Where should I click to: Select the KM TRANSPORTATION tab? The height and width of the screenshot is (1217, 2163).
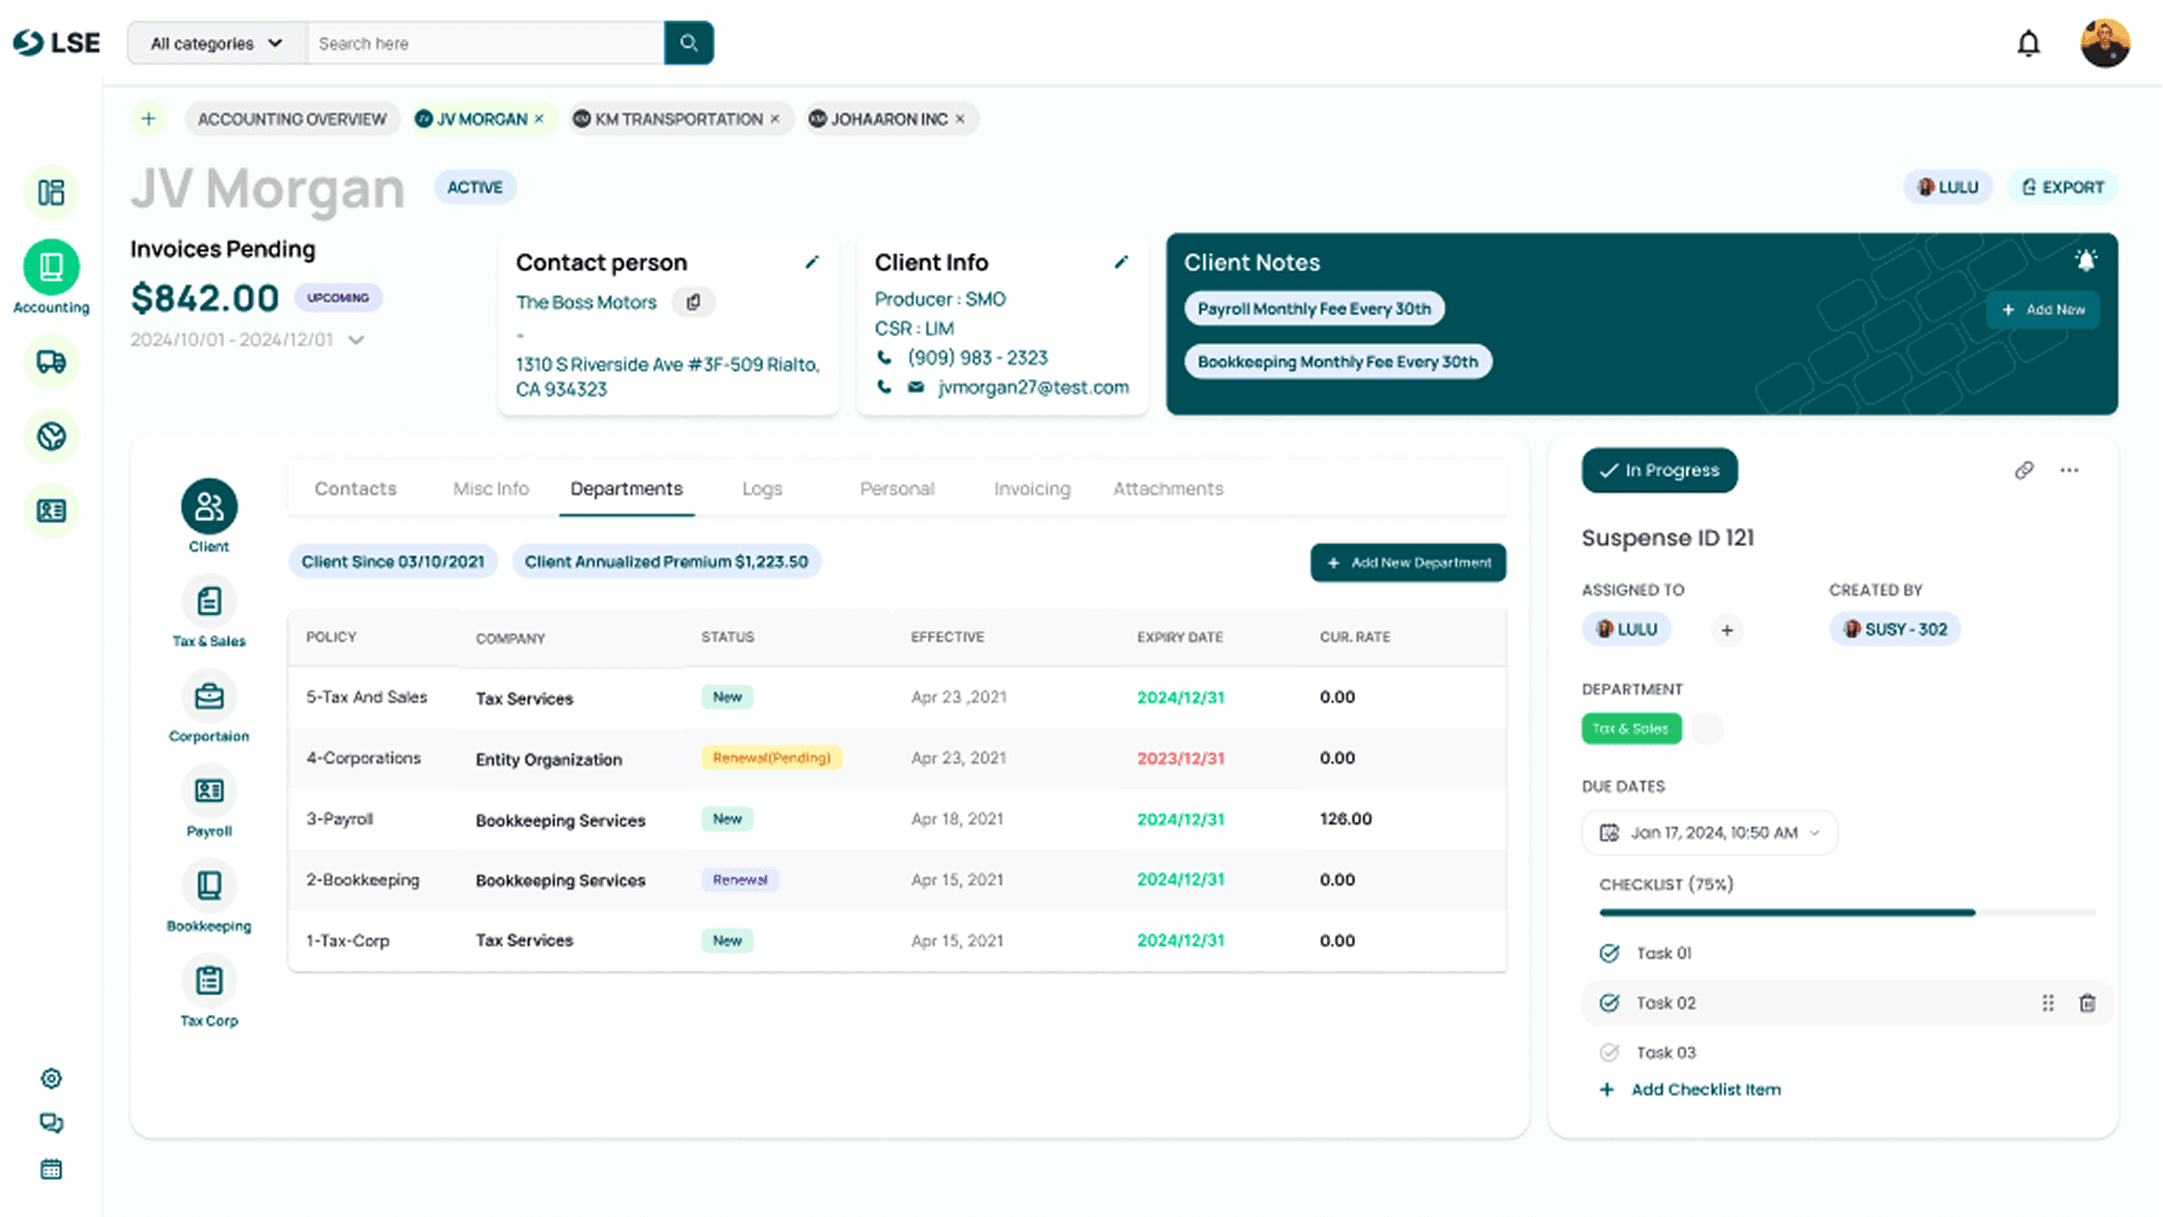click(678, 119)
